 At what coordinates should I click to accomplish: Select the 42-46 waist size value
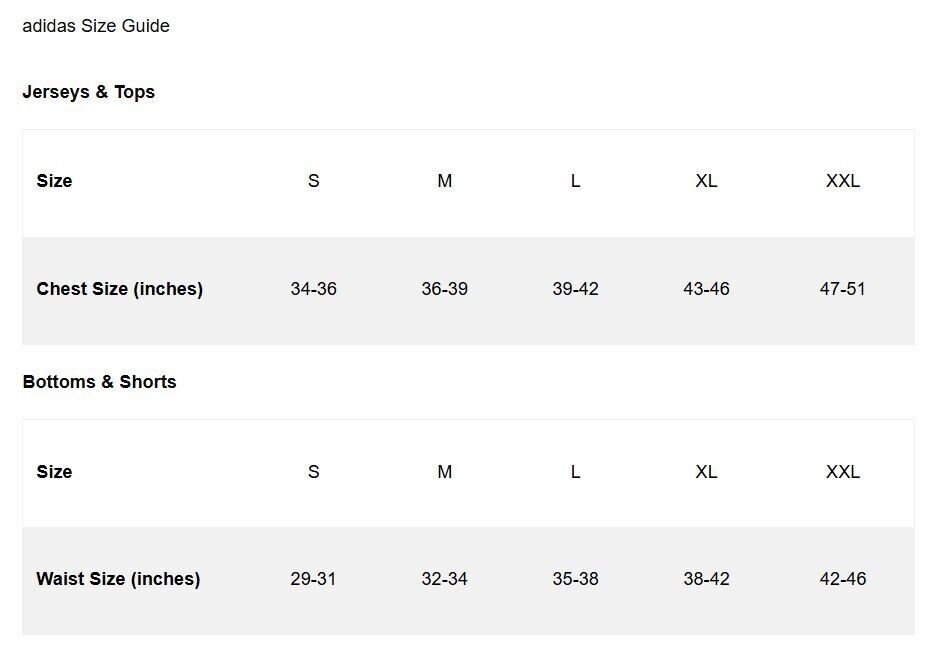[x=842, y=579]
